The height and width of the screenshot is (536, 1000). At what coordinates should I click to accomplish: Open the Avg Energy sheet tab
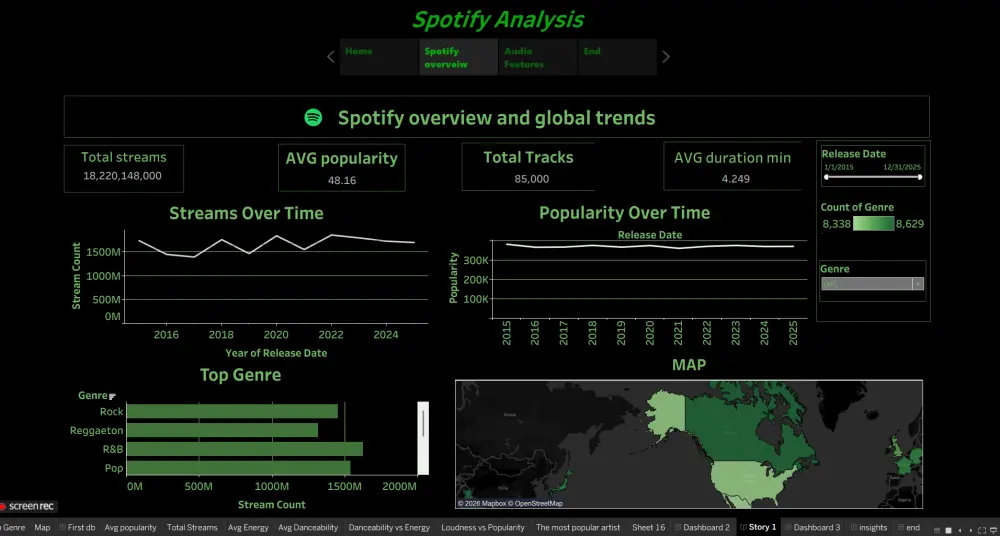tap(248, 528)
